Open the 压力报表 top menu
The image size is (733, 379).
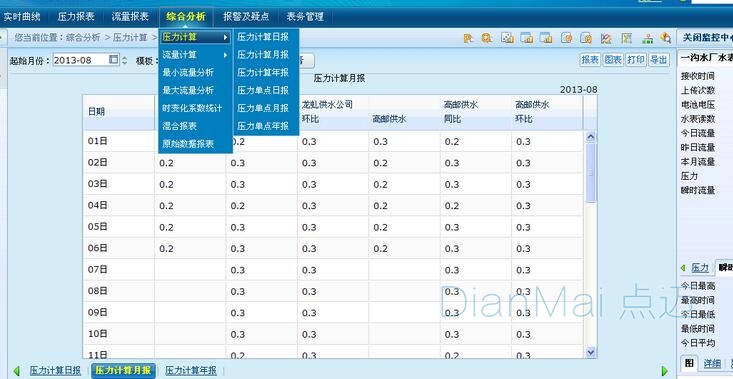76,17
